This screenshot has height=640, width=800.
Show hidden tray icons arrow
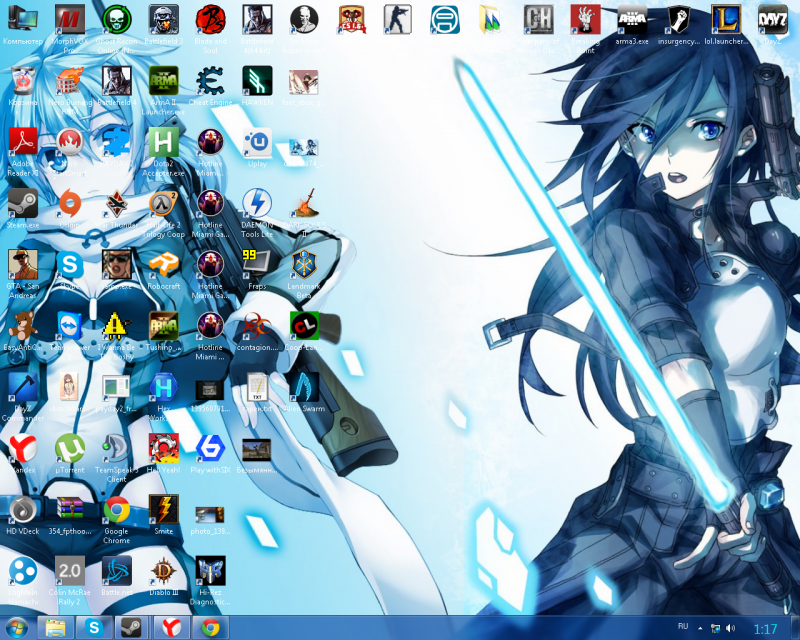coord(701,628)
